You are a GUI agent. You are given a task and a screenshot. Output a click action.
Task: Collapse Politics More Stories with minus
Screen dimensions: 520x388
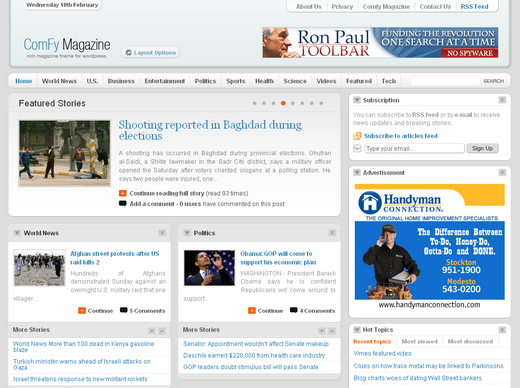click(x=332, y=331)
